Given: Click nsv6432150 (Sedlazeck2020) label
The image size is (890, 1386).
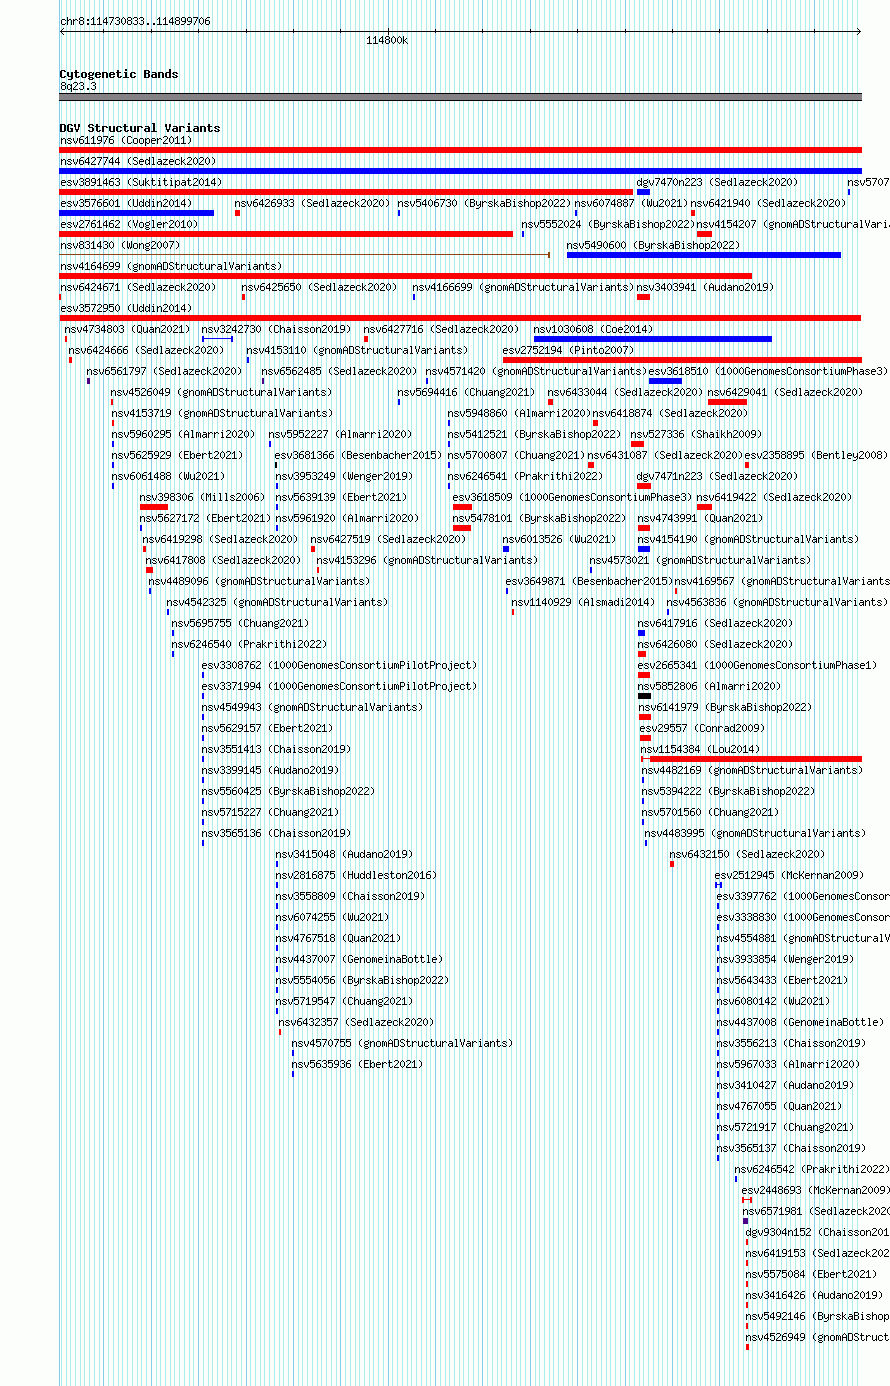Looking at the screenshot, I should (748, 854).
